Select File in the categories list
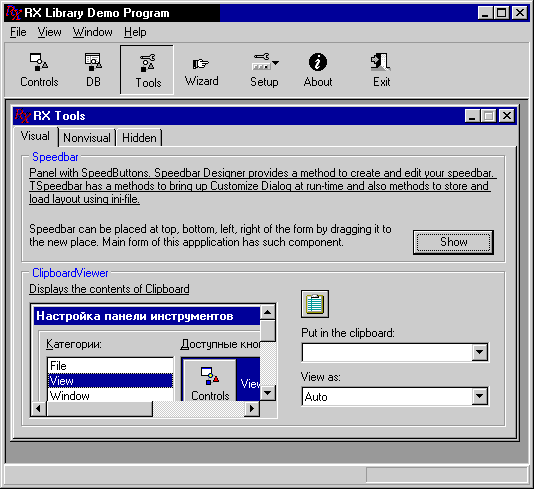Image resolution: width=534 pixels, height=489 pixels. (x=110, y=366)
